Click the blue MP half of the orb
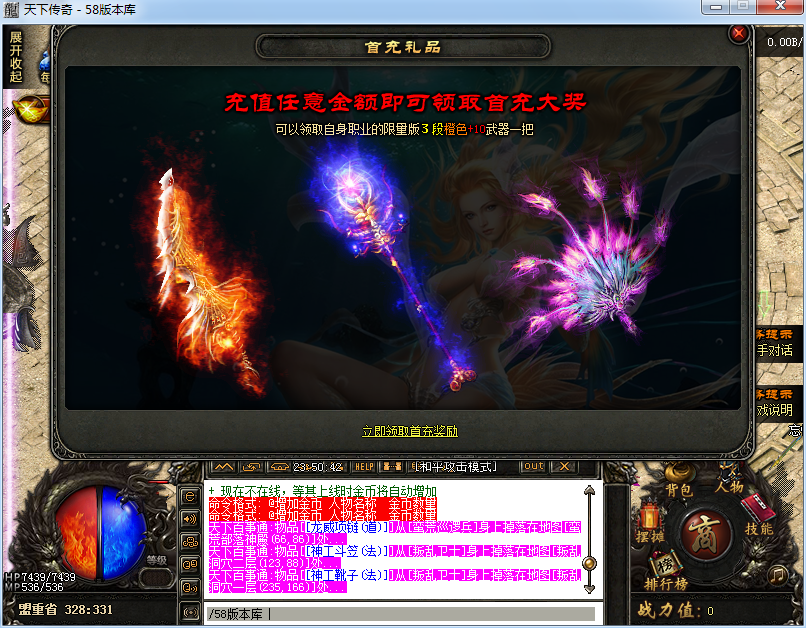The image size is (806, 628). tap(123, 533)
